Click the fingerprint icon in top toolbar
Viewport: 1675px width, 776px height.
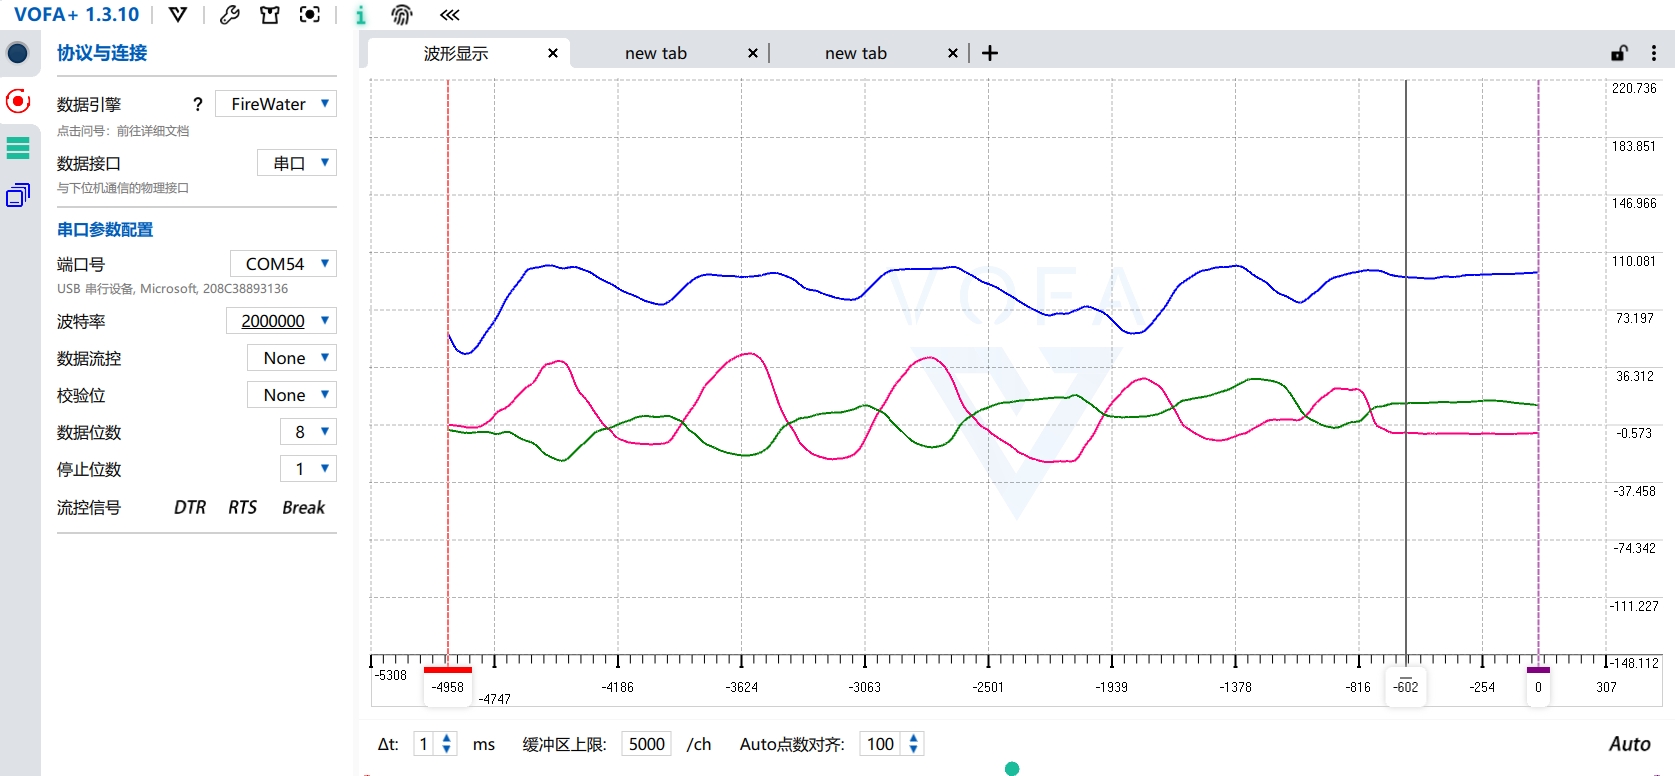point(402,15)
